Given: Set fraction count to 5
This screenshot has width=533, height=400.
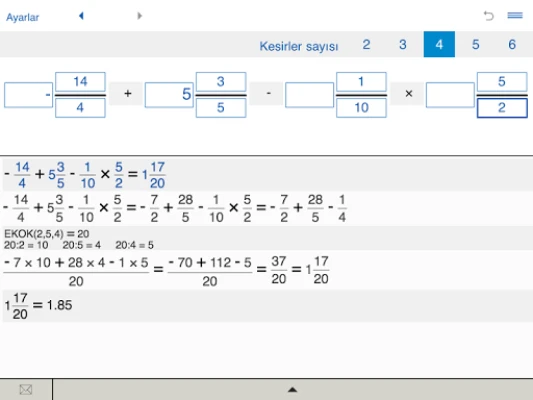Looking at the screenshot, I should (x=476, y=45).
